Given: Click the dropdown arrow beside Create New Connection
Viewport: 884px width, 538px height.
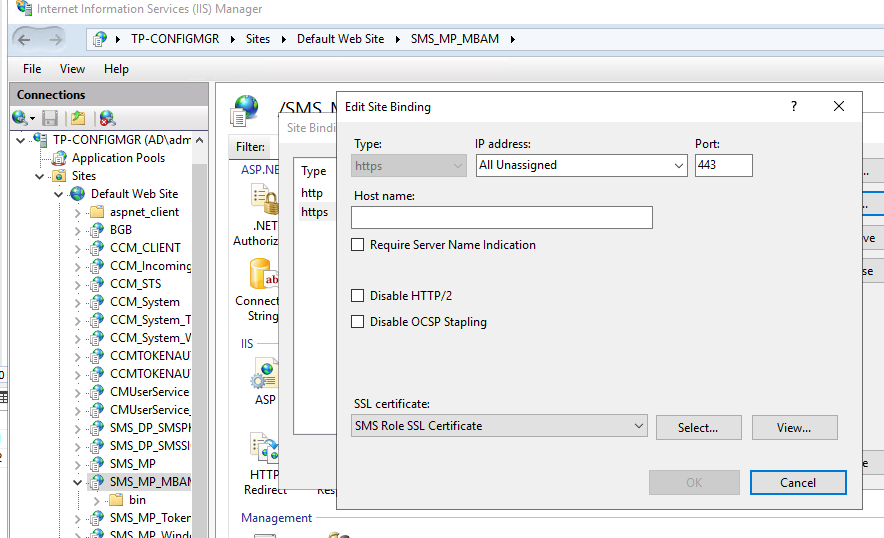Looking at the screenshot, I should click(x=32, y=118).
